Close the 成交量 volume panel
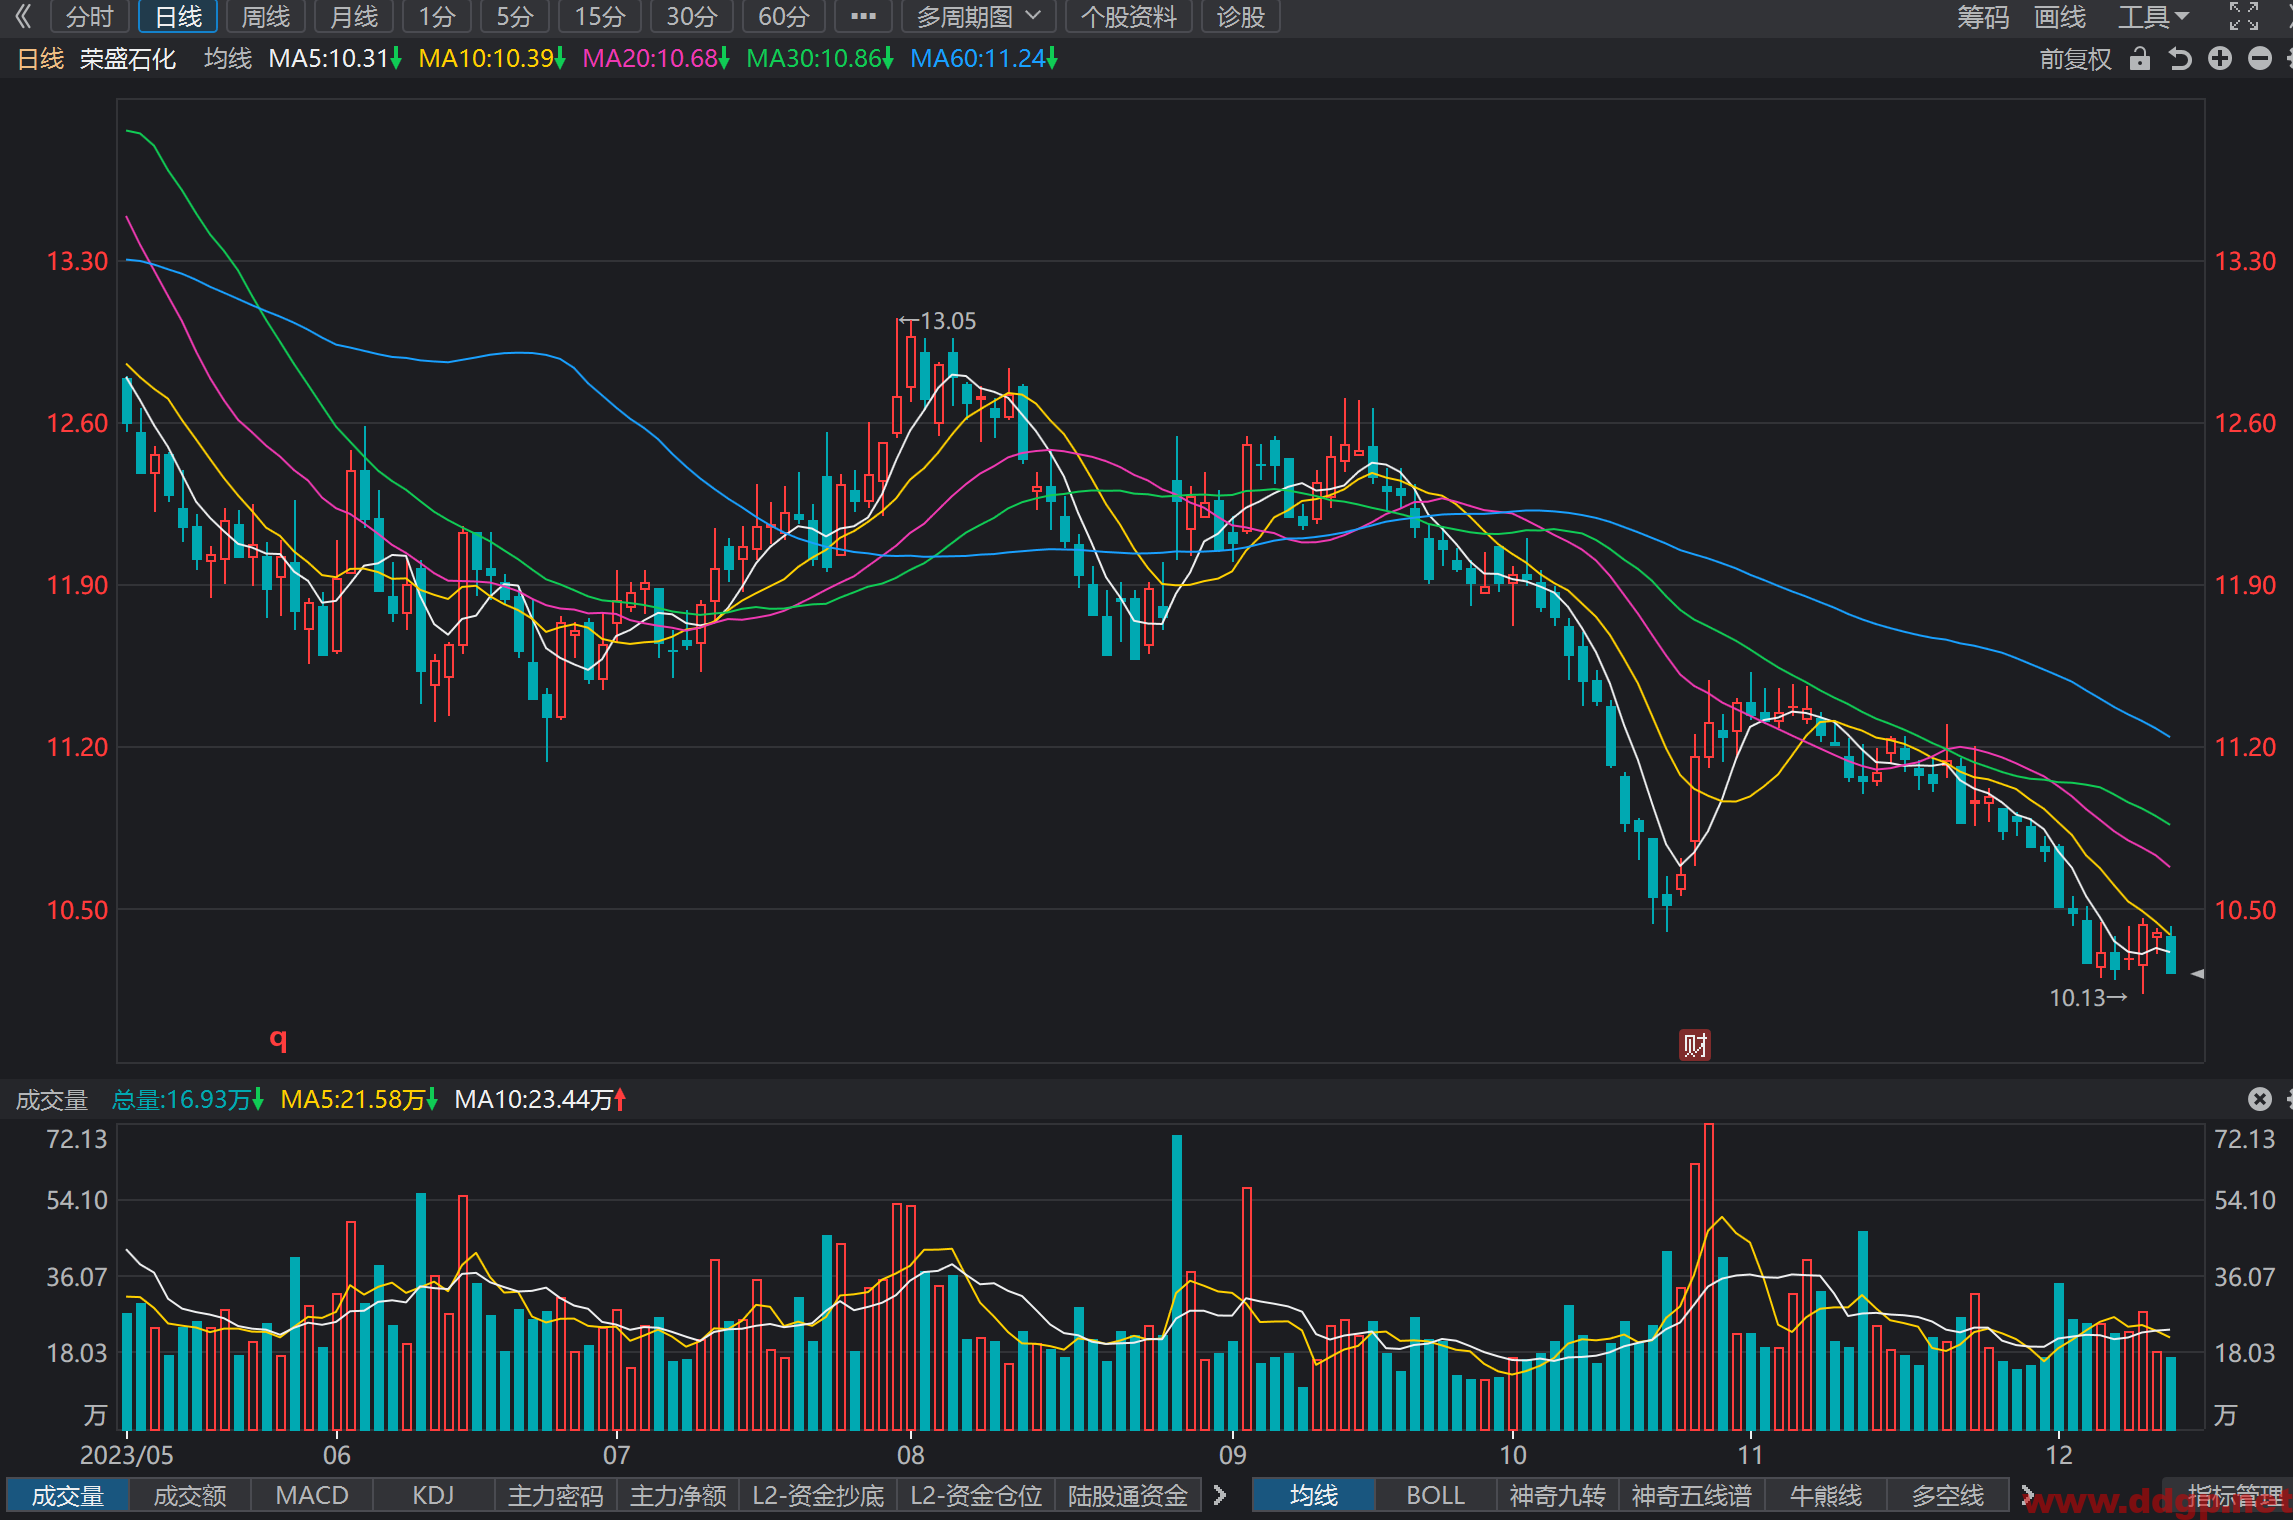 coord(2260,1099)
